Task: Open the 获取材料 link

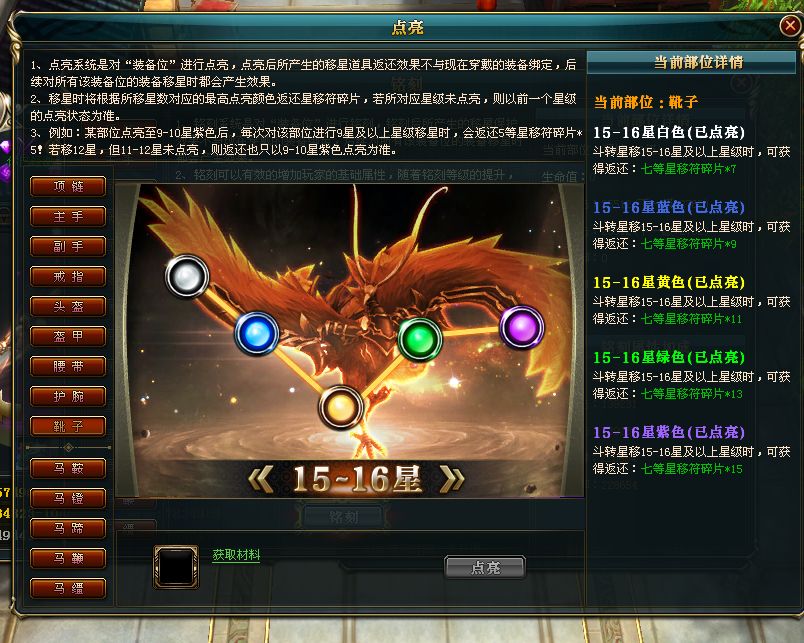Action: point(236,555)
